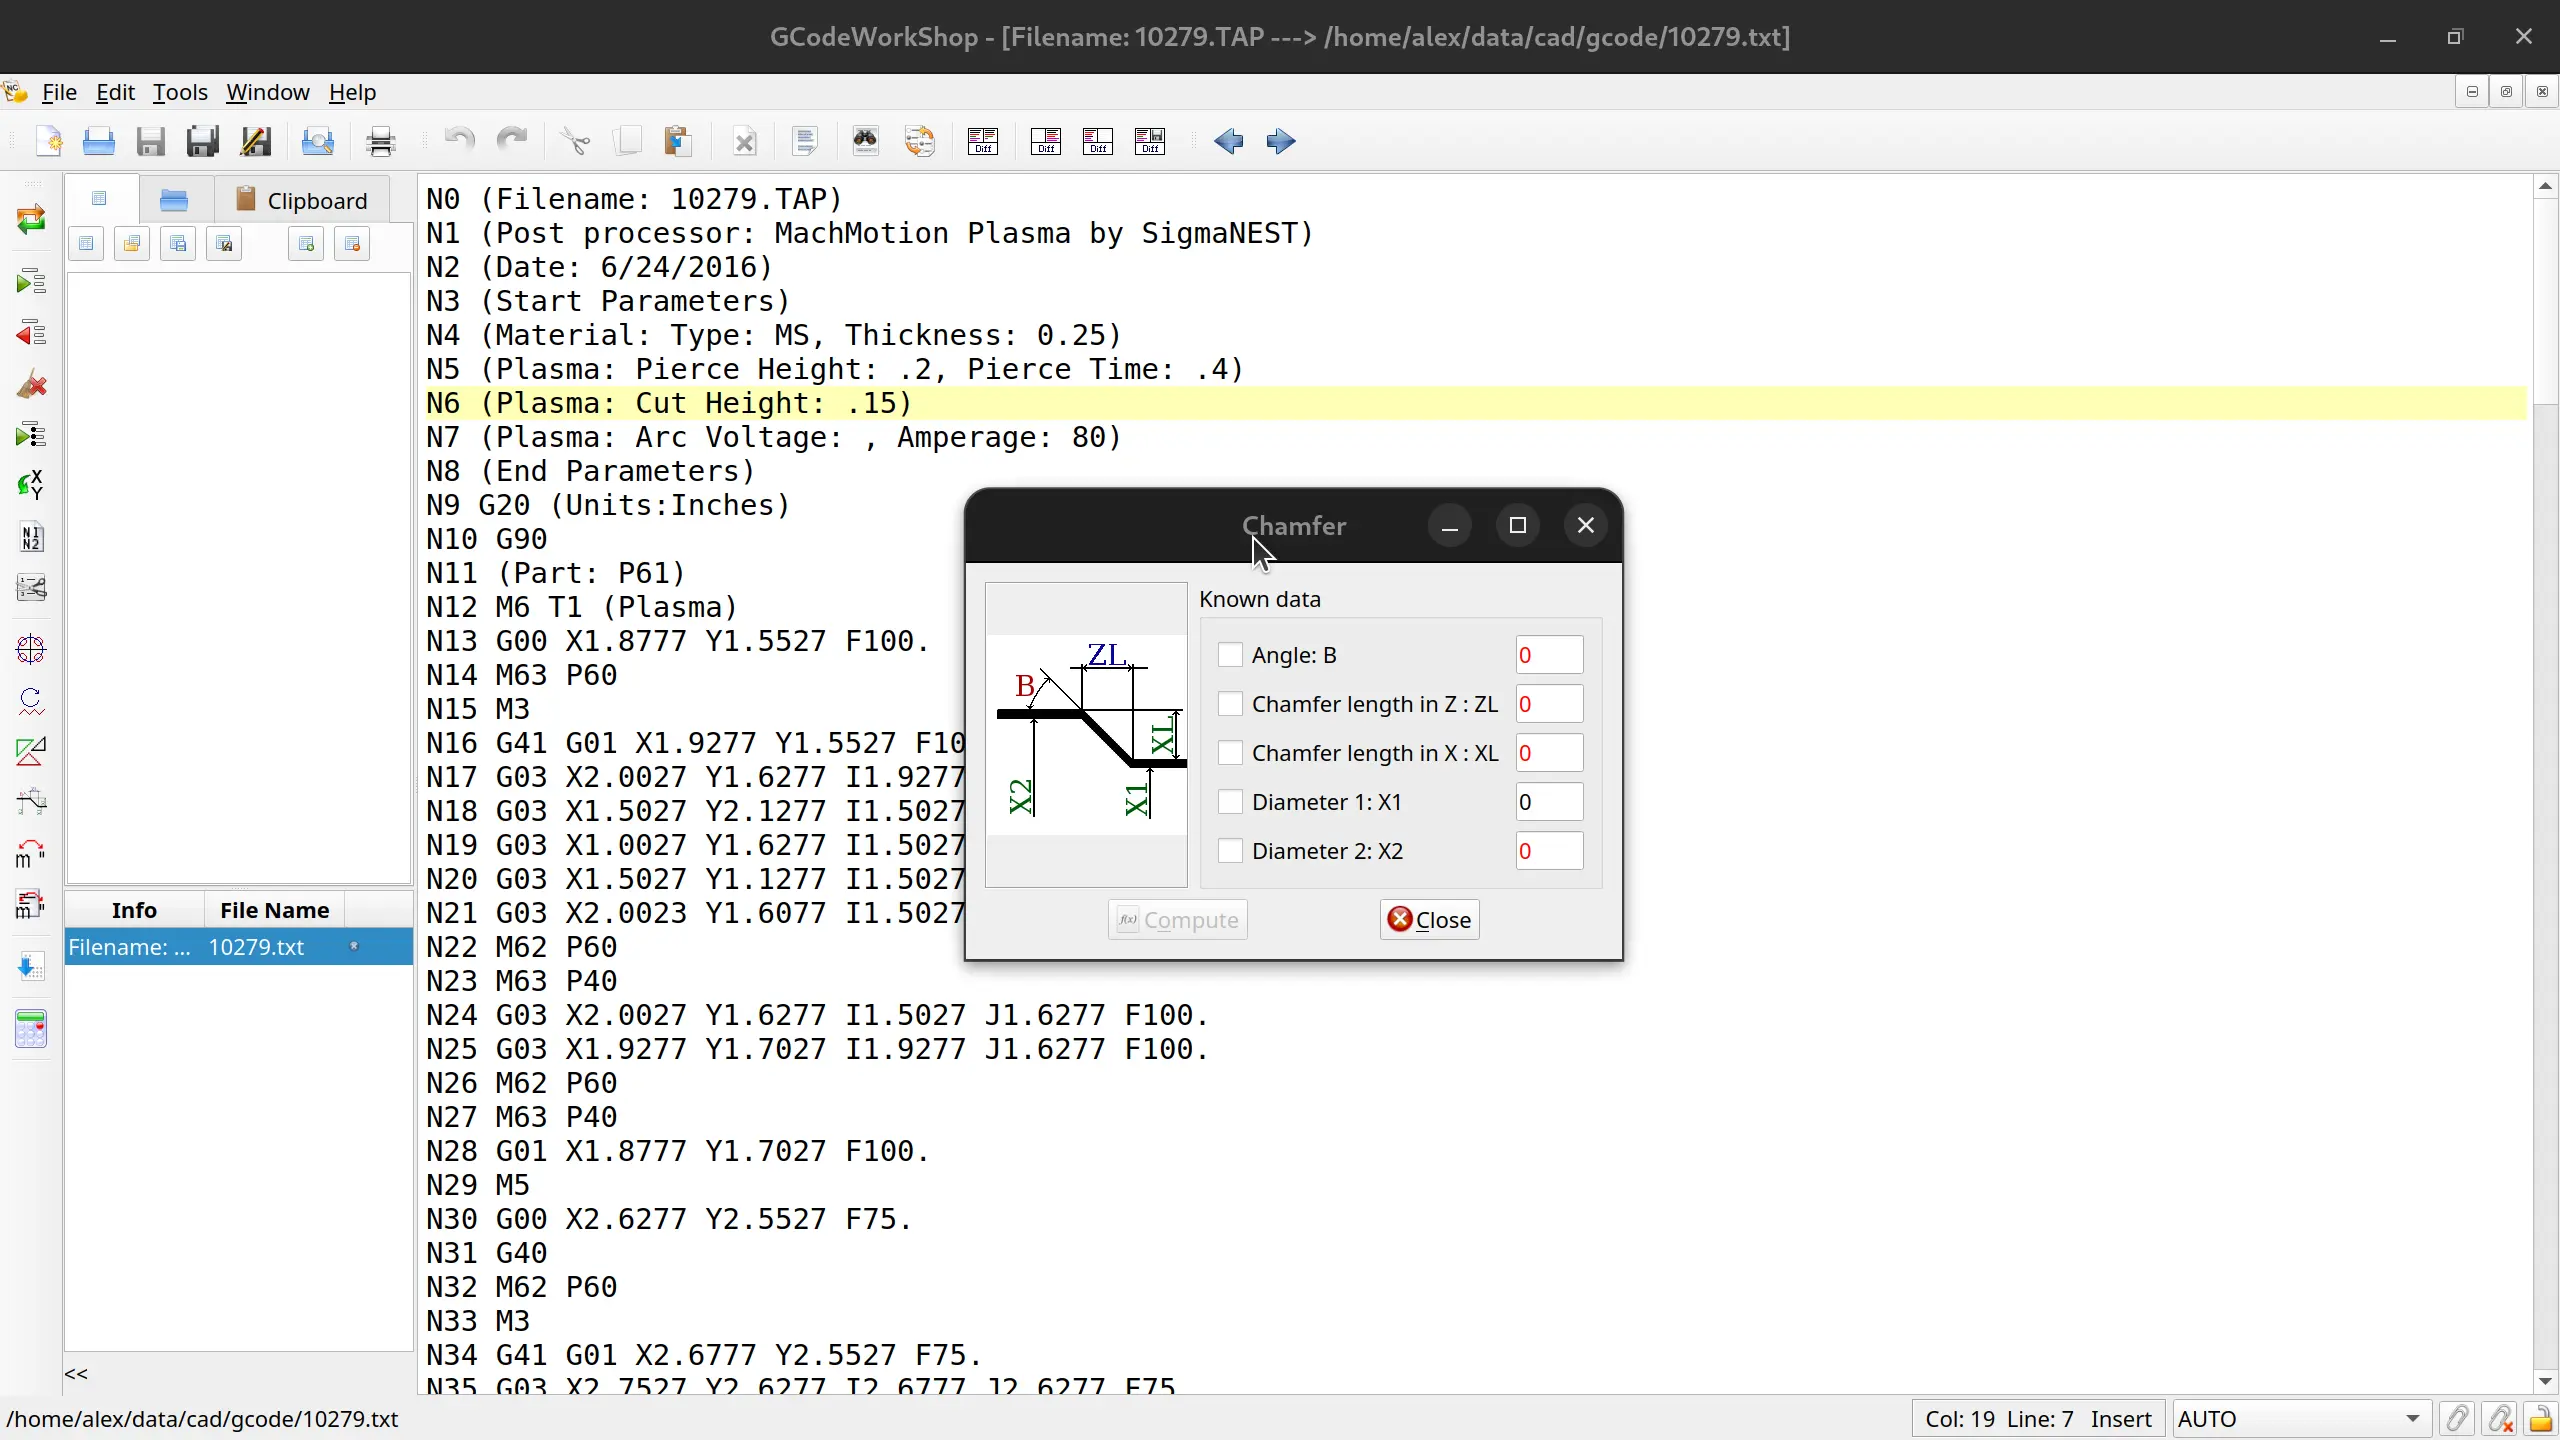Open the triangle solver sidebar icon
The height and width of the screenshot is (1440, 2560).
point(31,752)
